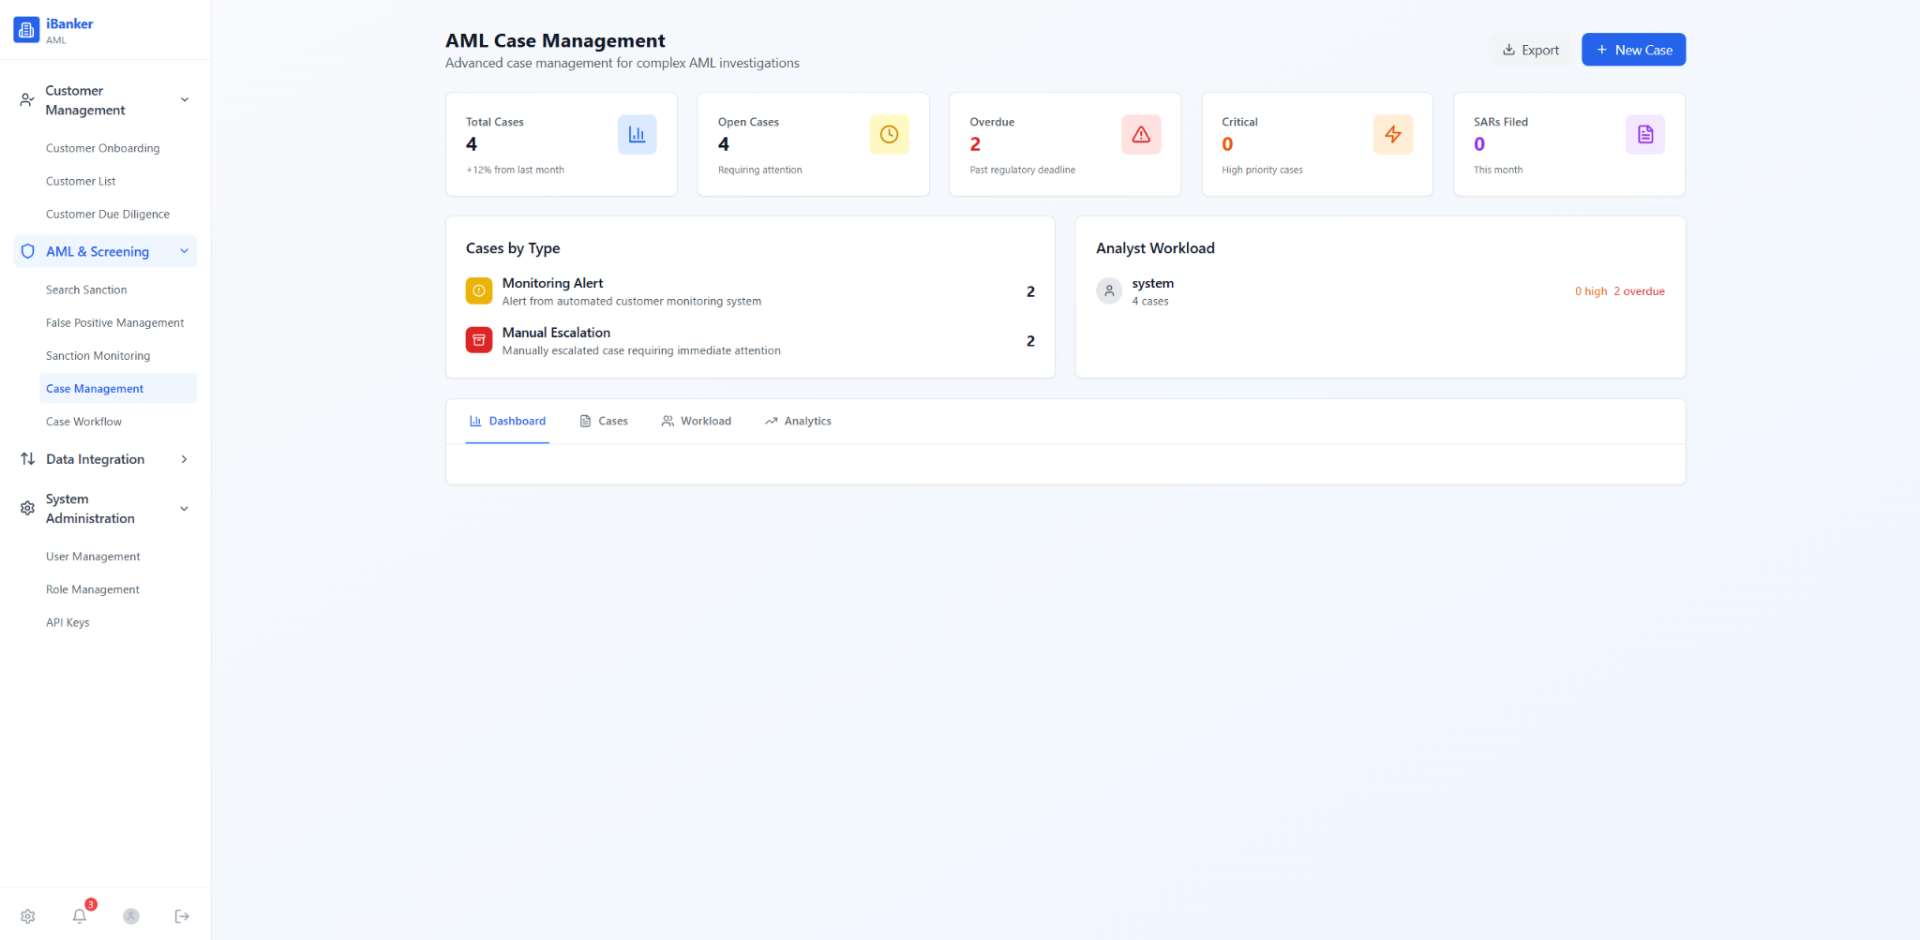Image resolution: width=1920 pixels, height=940 pixels.
Task: Open Search Sanction in sidebar
Action: tap(86, 290)
